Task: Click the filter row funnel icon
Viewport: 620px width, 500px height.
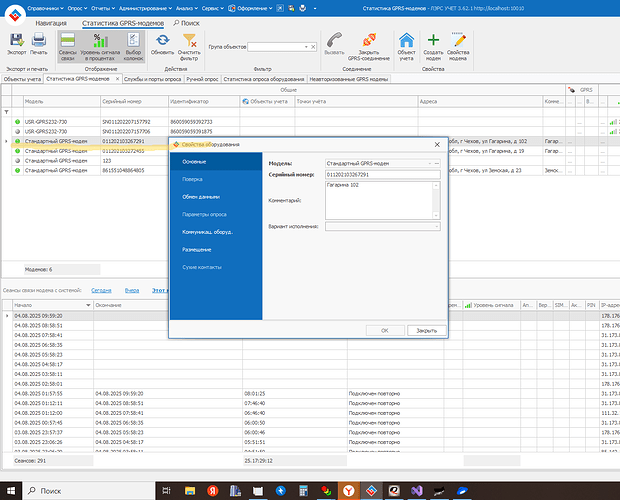Action: pyautogui.click(x=7, y=112)
